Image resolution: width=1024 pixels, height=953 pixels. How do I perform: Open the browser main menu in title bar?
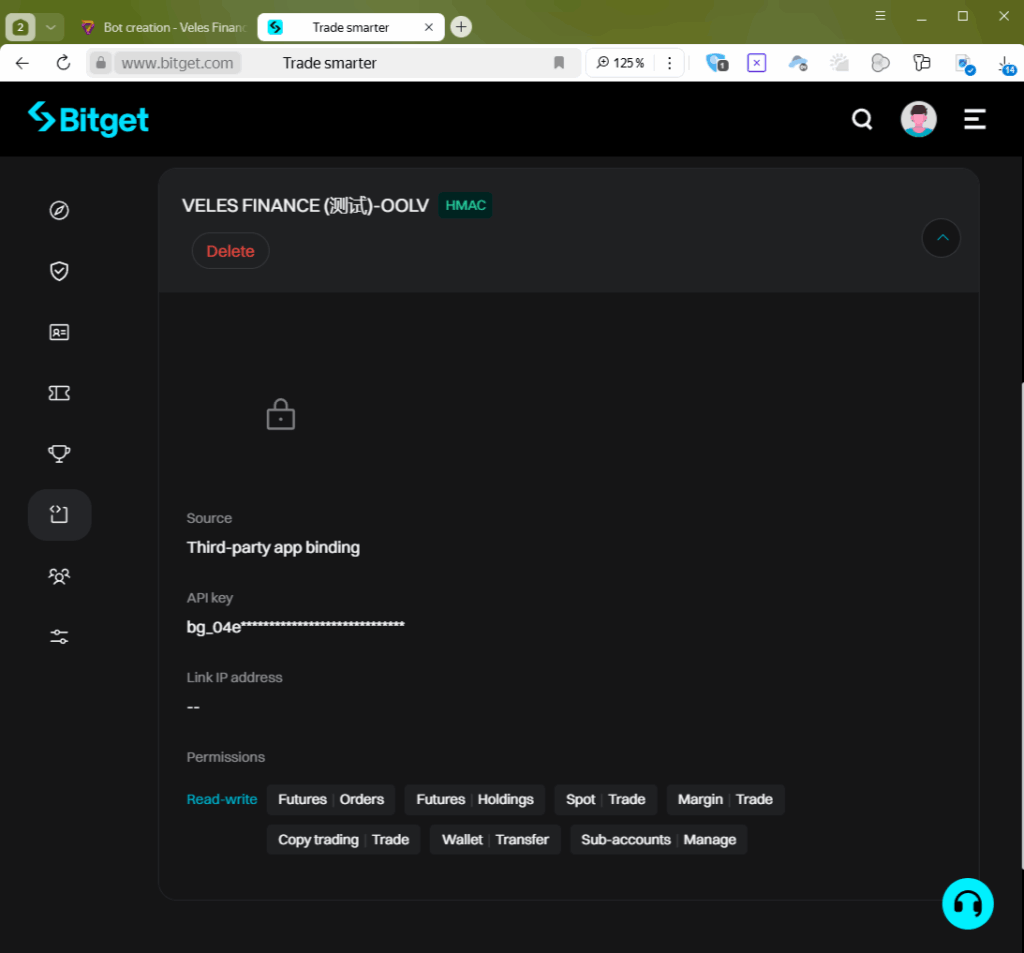coord(880,16)
